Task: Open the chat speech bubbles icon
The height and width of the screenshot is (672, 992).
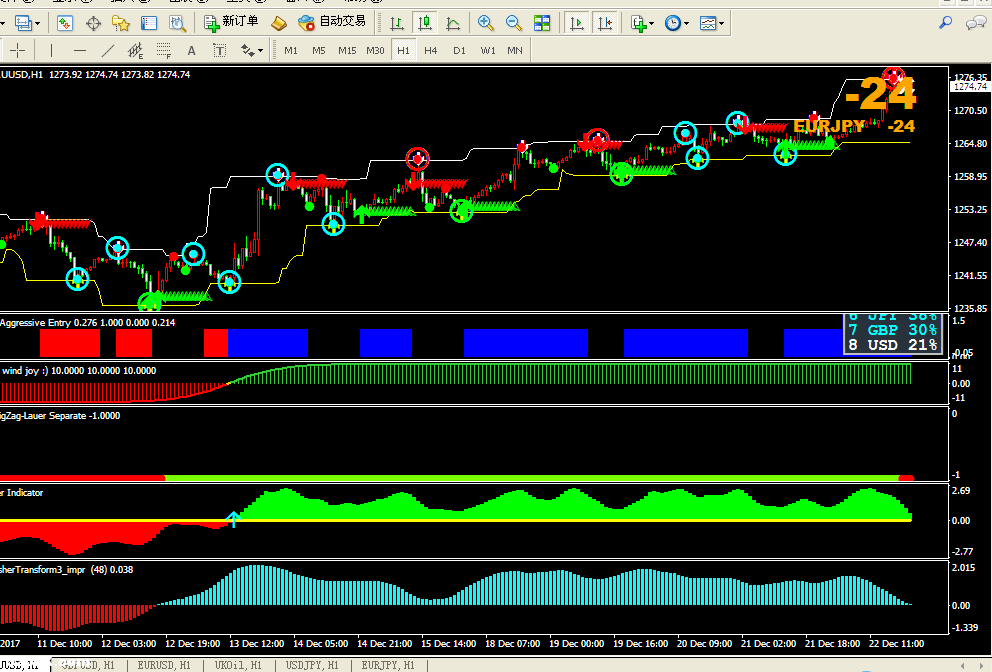Action: click(976, 23)
